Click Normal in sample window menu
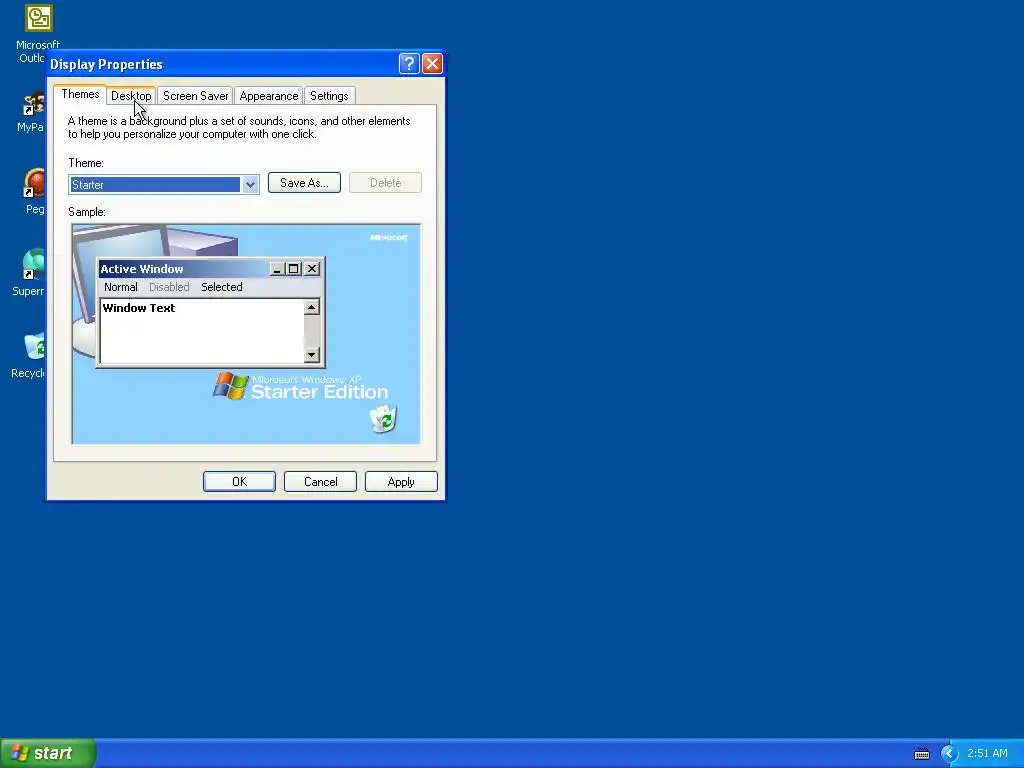The height and width of the screenshot is (768, 1024). click(x=121, y=287)
